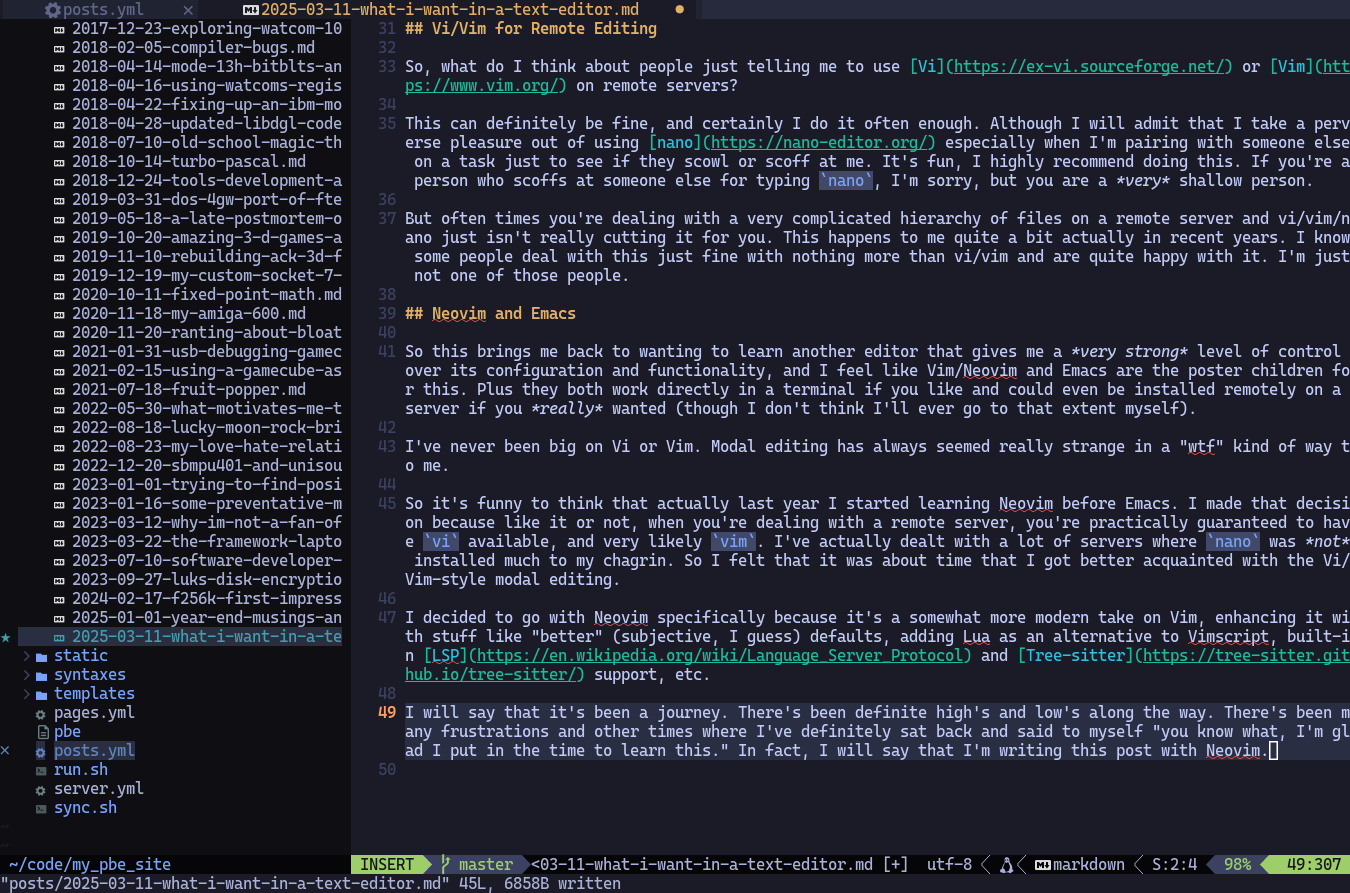Click the 49:307 cursor position indicator
This screenshot has height=893, width=1350.
[1314, 865]
